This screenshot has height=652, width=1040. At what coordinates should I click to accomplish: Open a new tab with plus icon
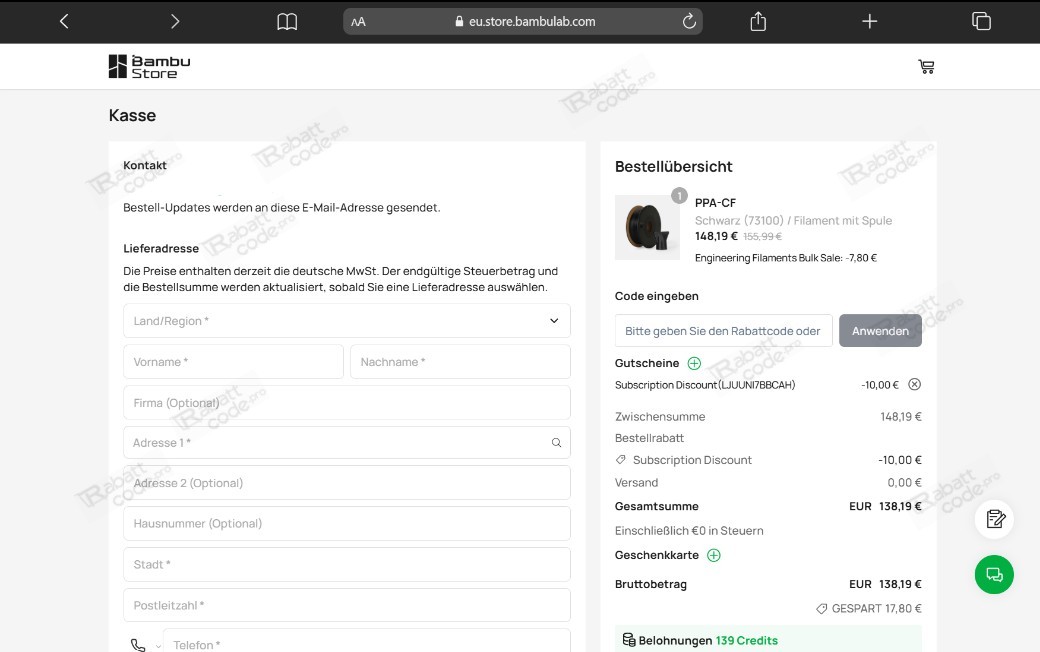870,21
